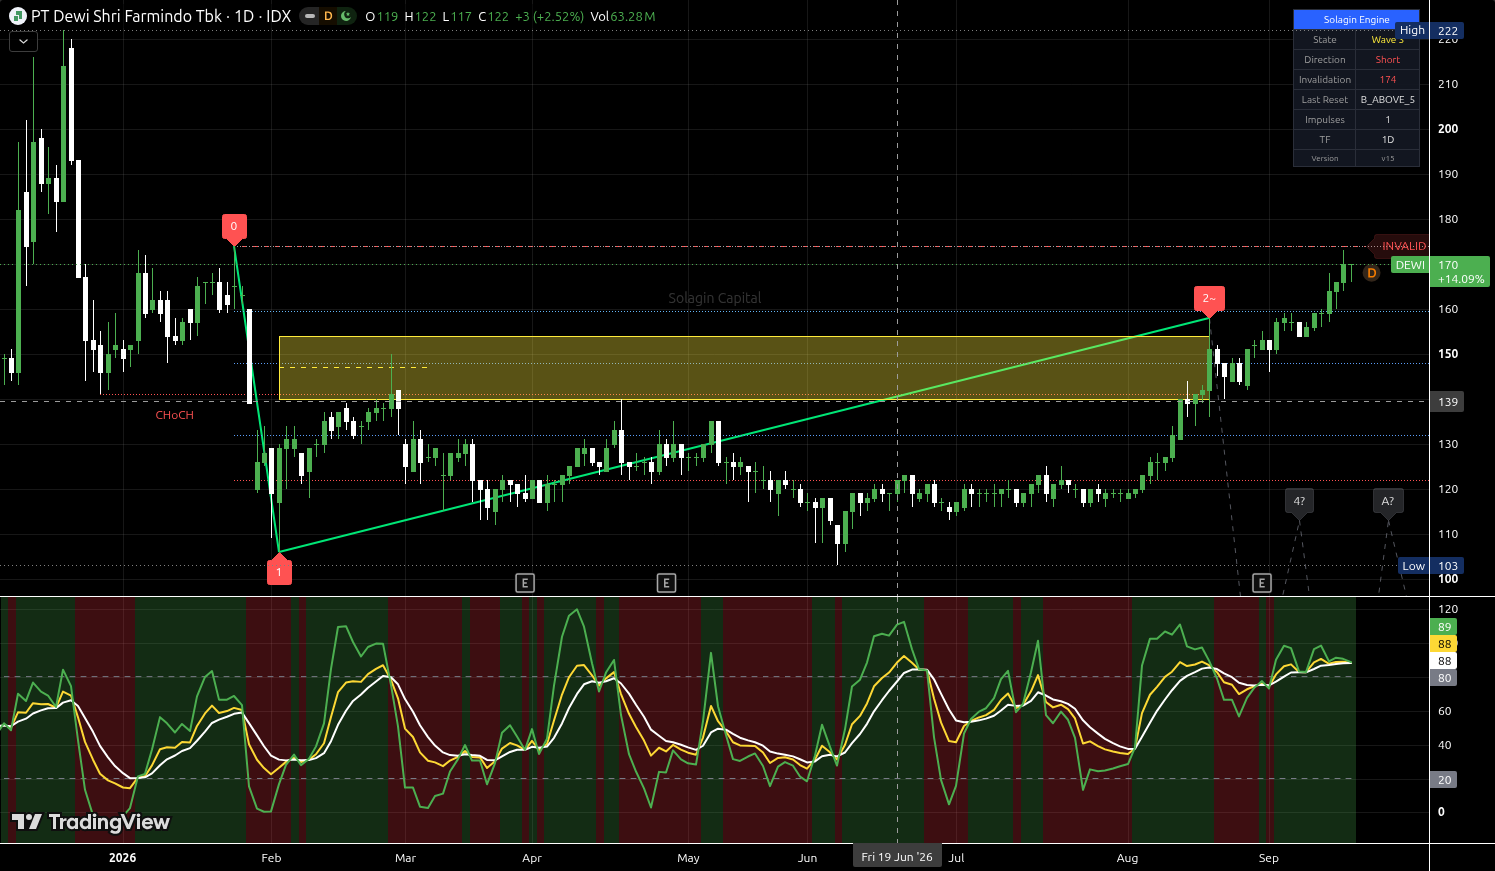Click the red wave marker labeled 2~
The width and height of the screenshot is (1495, 871).
tap(1209, 299)
